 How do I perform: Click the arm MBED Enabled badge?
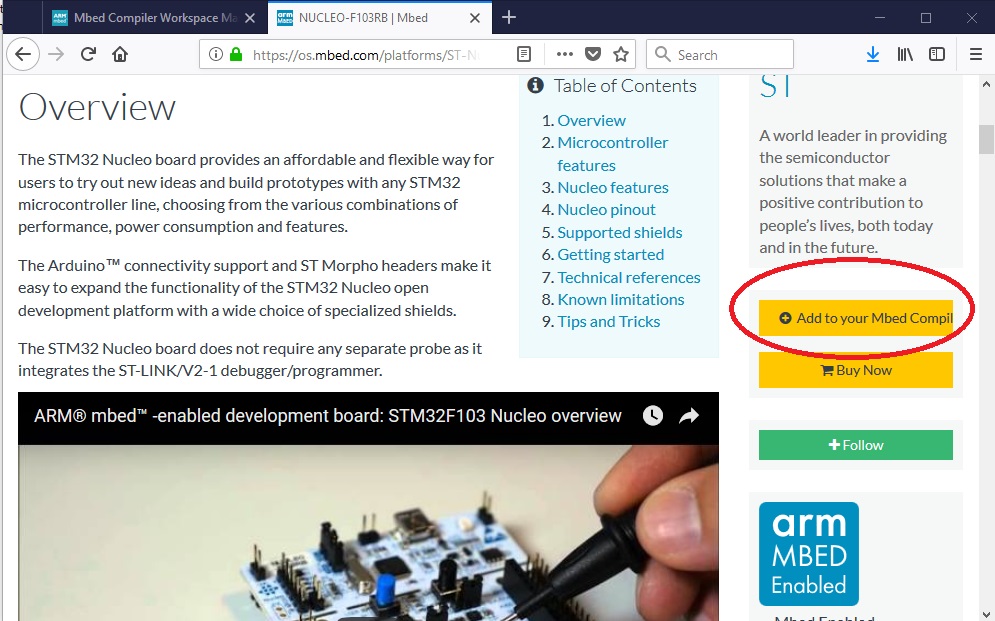pos(808,554)
